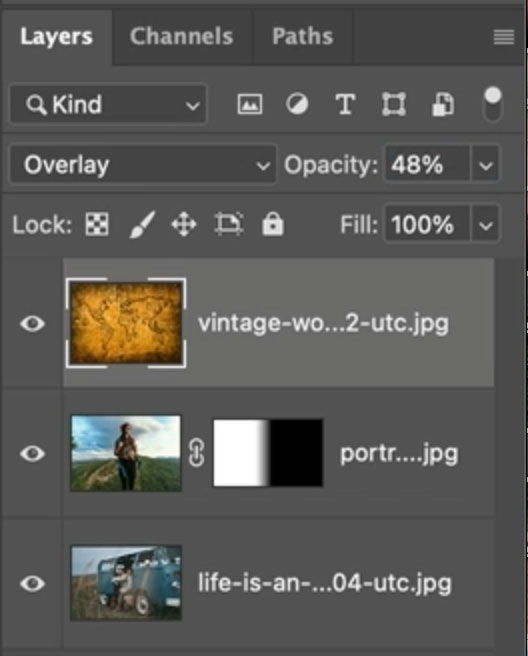Filter for type layers icon

(x=346, y=104)
